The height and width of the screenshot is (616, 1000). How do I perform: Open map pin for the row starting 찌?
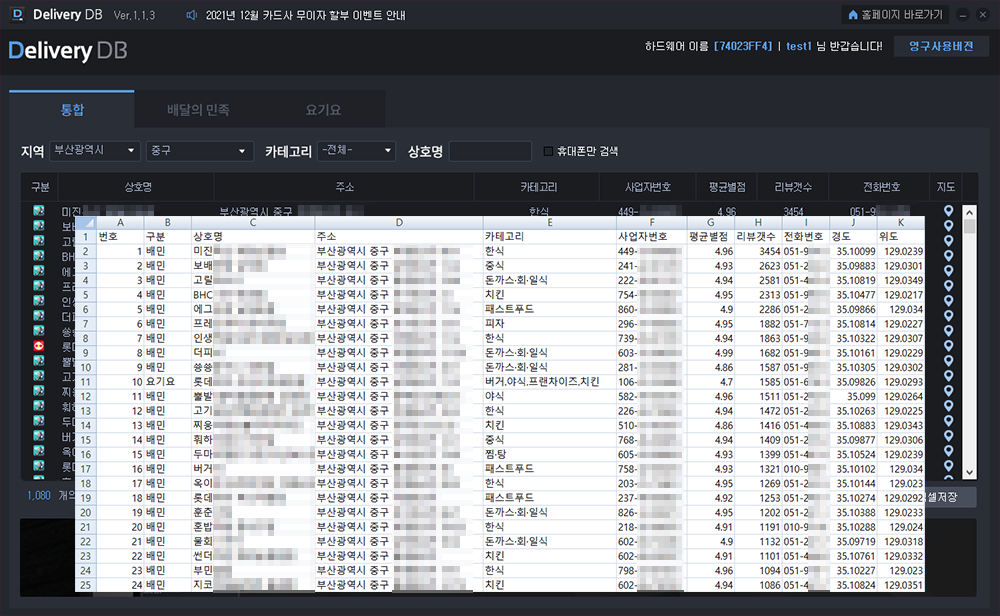(948, 390)
